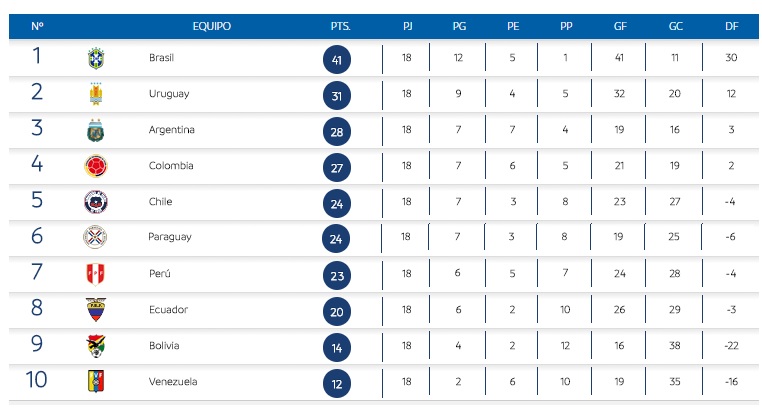This screenshot has width=762, height=408.
Task: Click the Uruguay team crest icon
Action: click(96, 94)
